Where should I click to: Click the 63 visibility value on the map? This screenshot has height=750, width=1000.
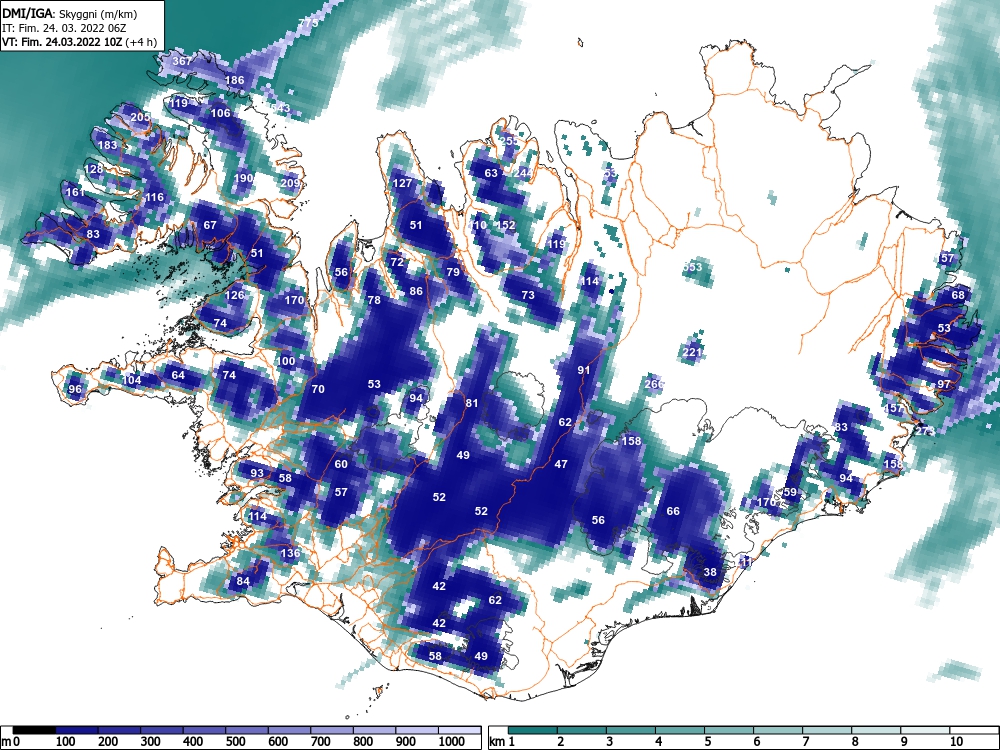click(x=491, y=173)
